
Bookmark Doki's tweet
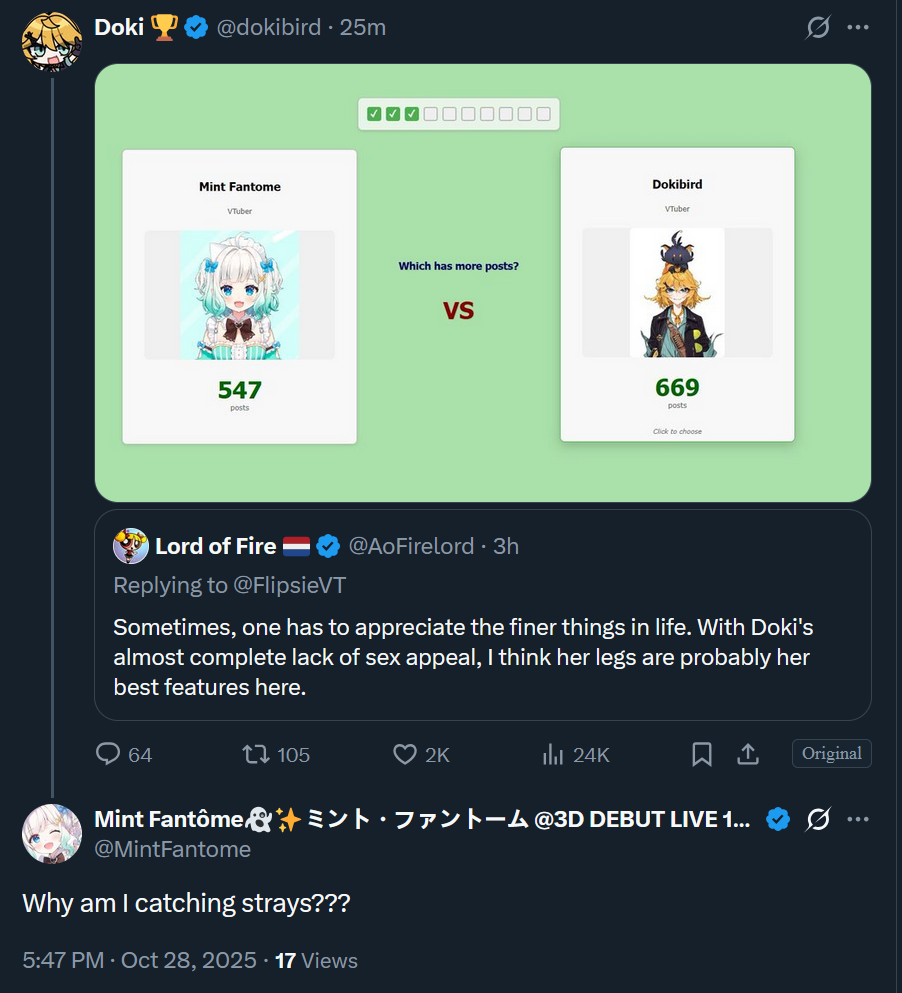pyautogui.click(x=701, y=754)
